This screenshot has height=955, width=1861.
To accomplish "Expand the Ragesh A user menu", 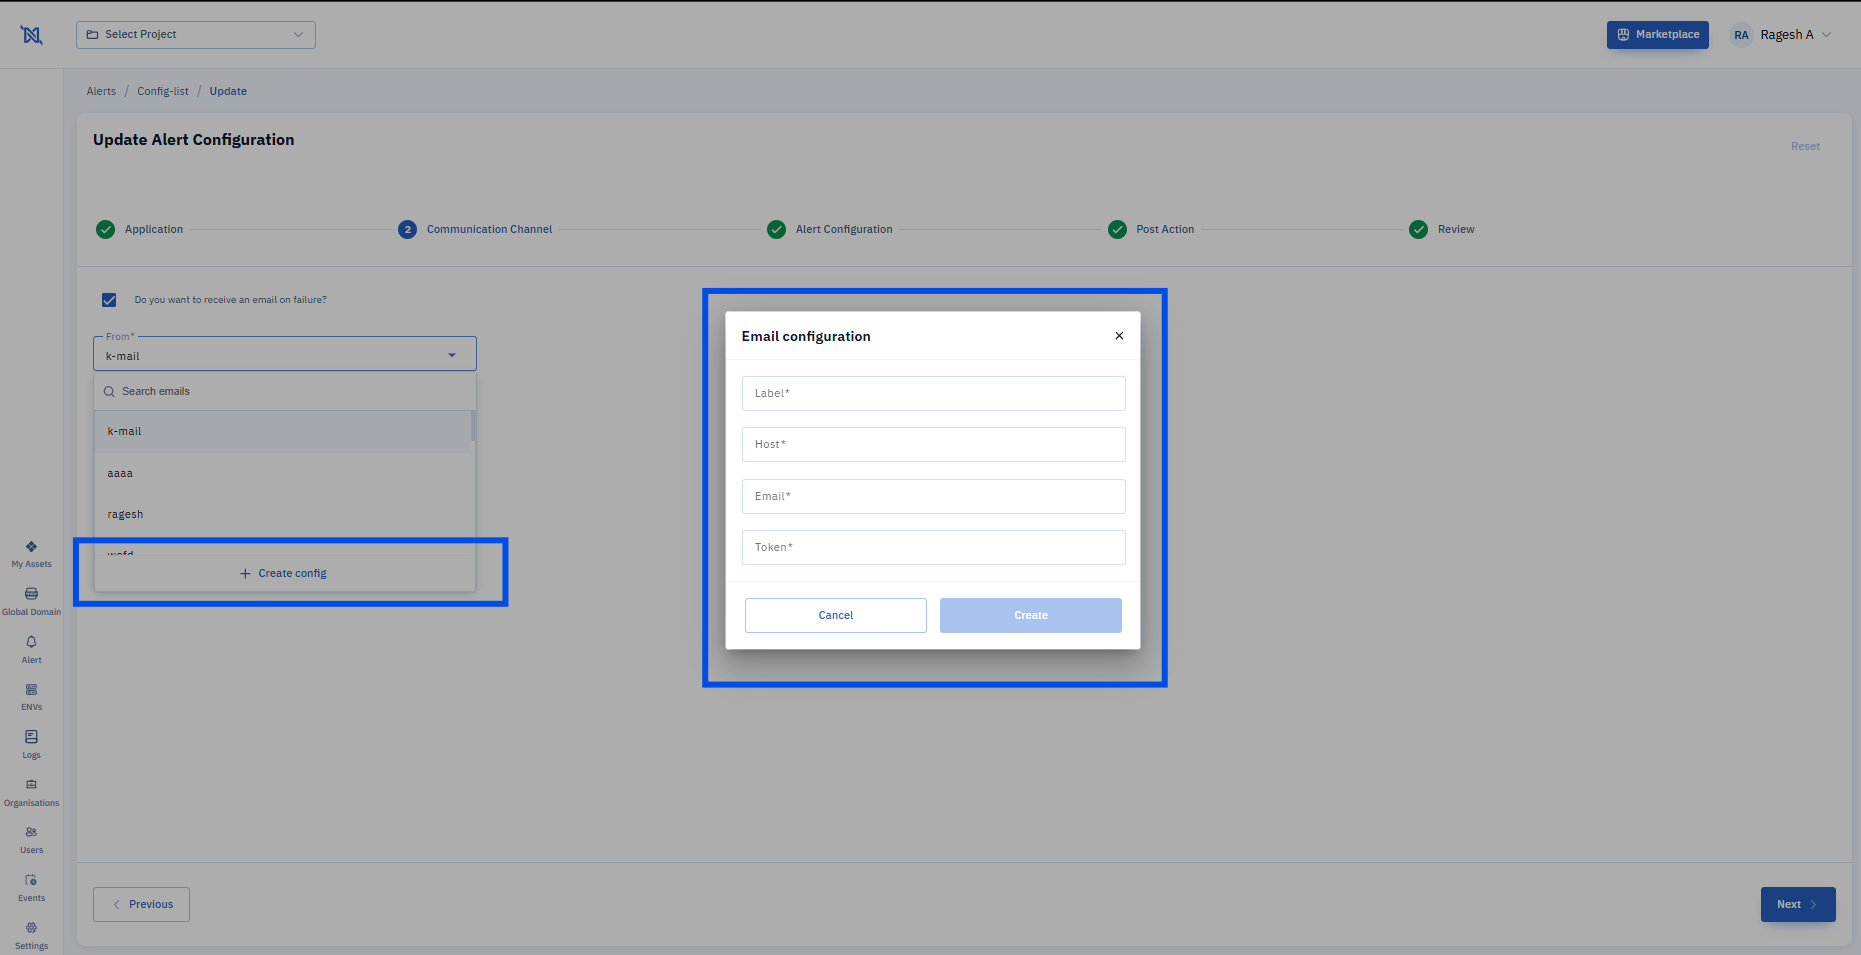I will pyautogui.click(x=1826, y=35).
